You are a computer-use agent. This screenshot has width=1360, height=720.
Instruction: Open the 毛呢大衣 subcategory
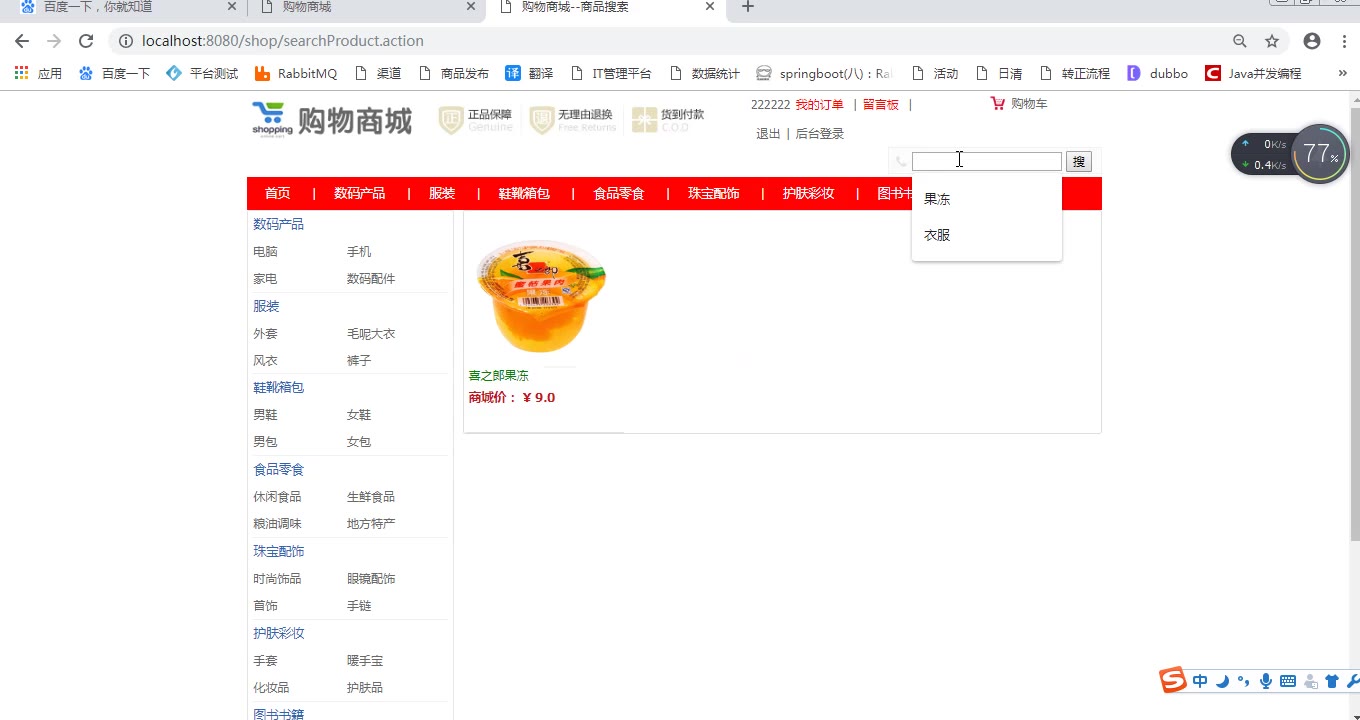[x=371, y=334]
